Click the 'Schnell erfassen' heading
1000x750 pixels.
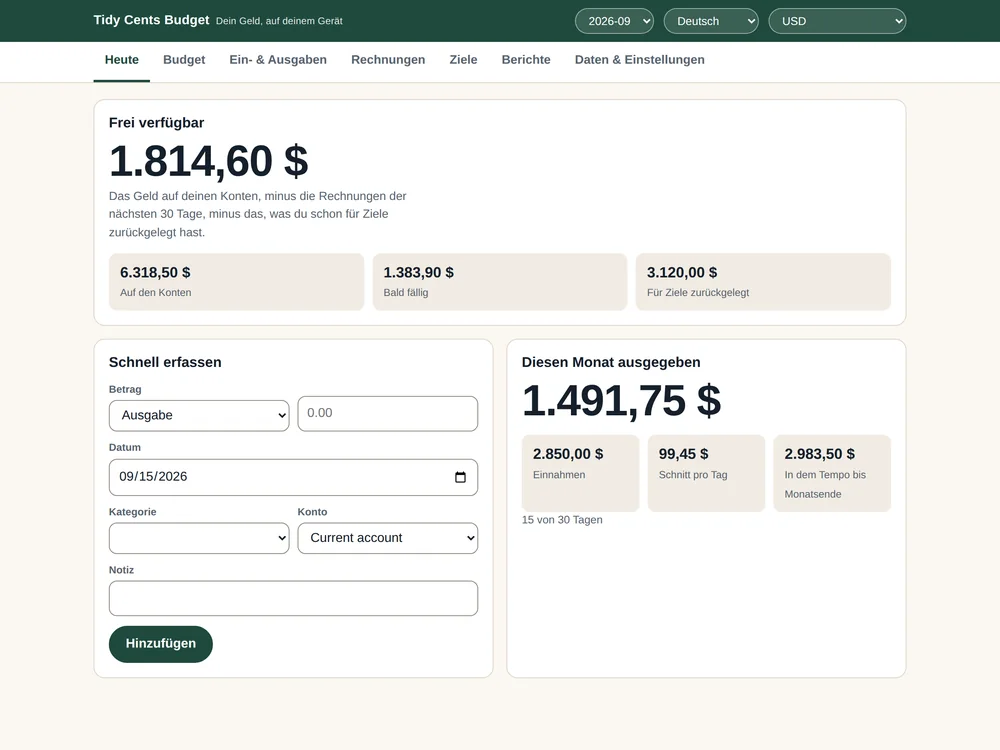pos(165,362)
